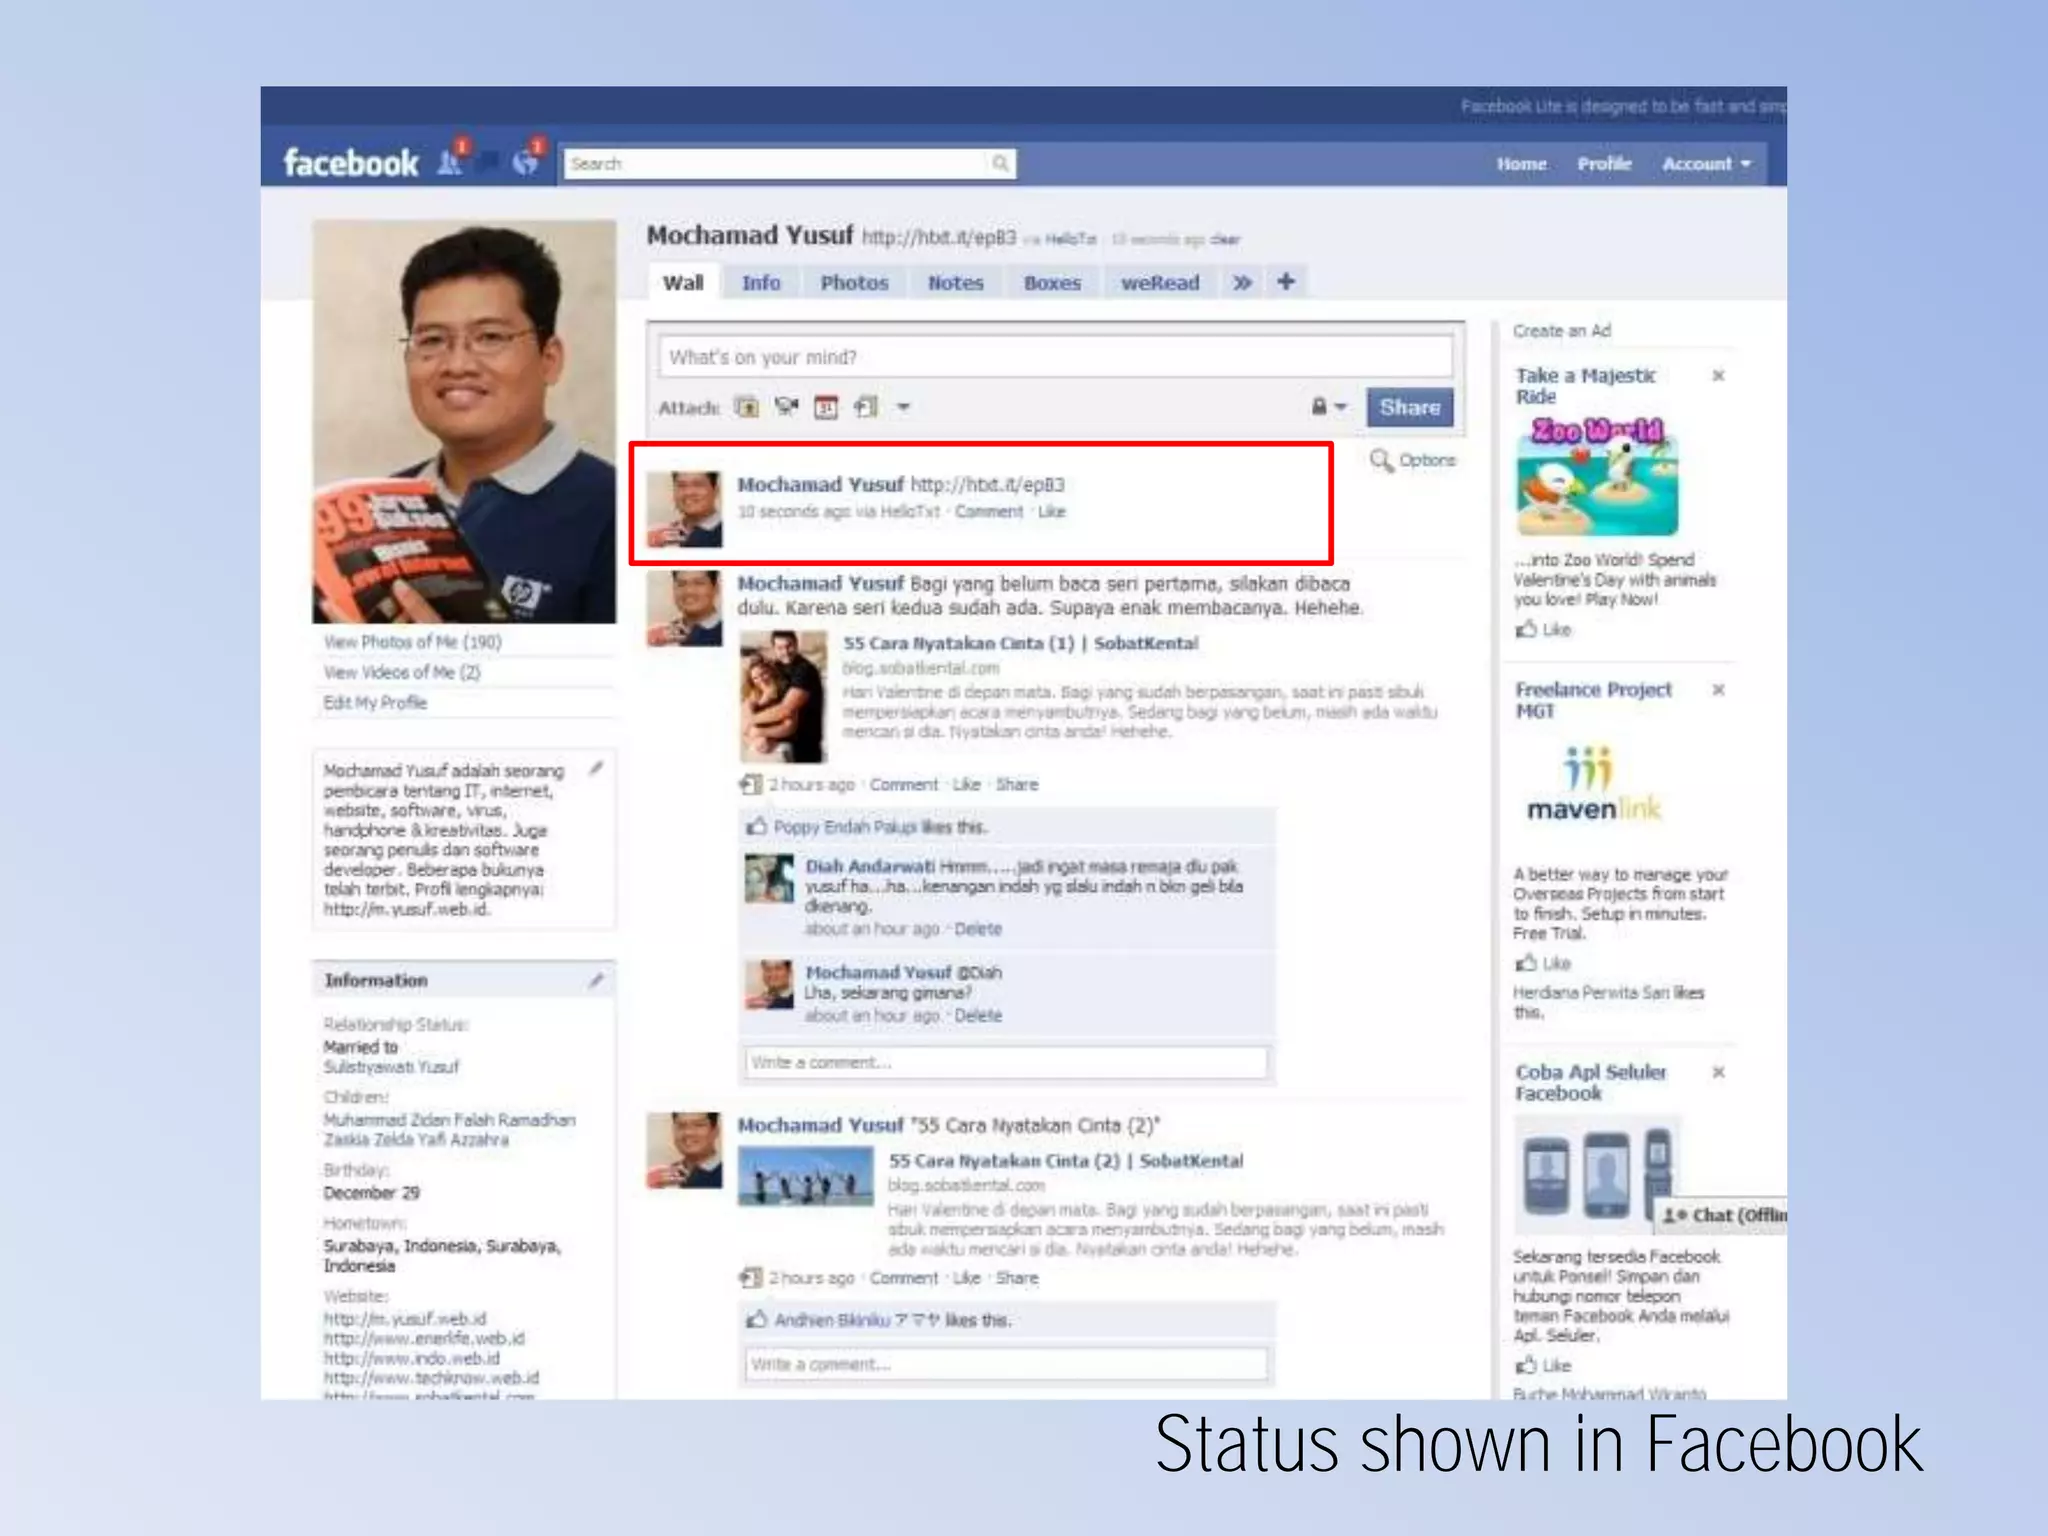The image size is (2048, 1536).
Task: Click the couple thumbnail of Cinta (1) post
Action: (783, 696)
